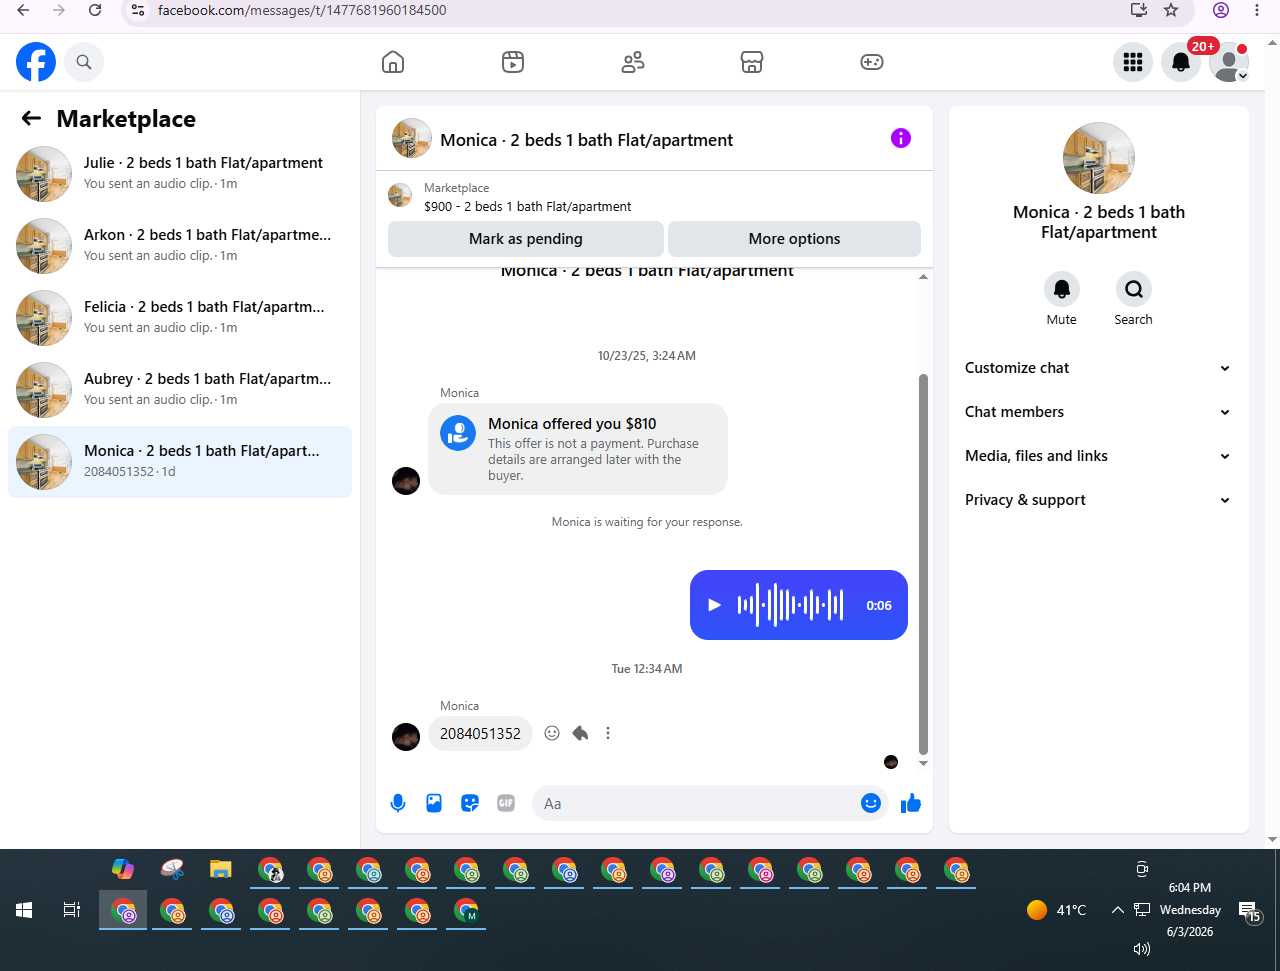Expand Chat members section
Viewport: 1280px width, 971px height.
(x=1098, y=412)
